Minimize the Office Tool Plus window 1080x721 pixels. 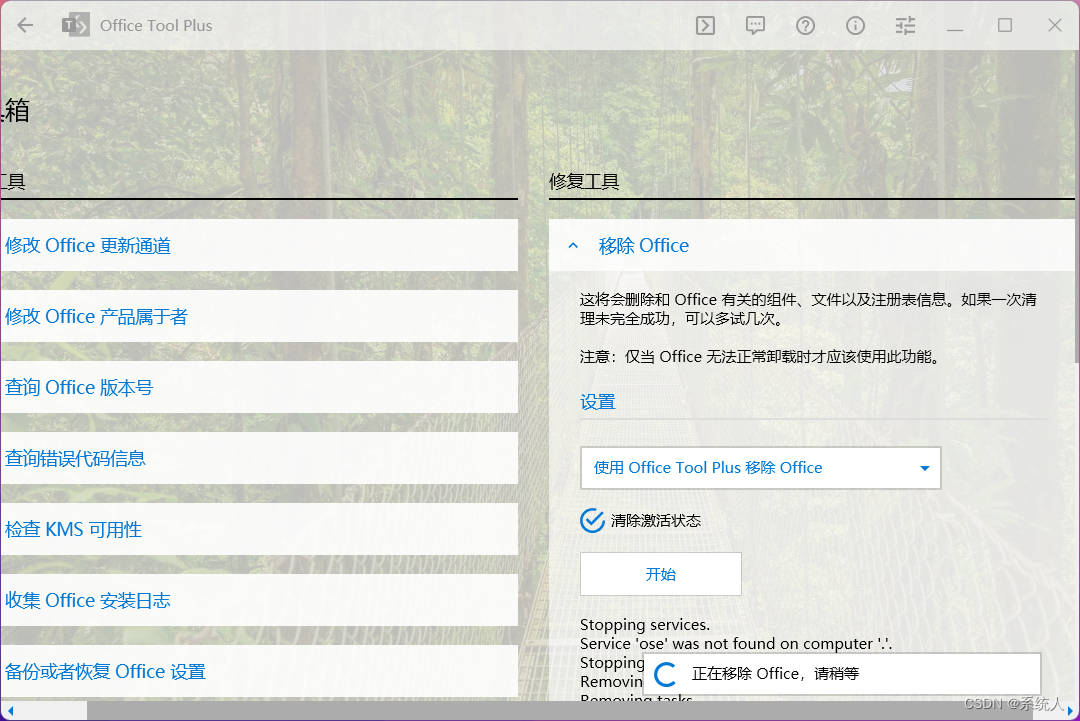pyautogui.click(x=955, y=29)
